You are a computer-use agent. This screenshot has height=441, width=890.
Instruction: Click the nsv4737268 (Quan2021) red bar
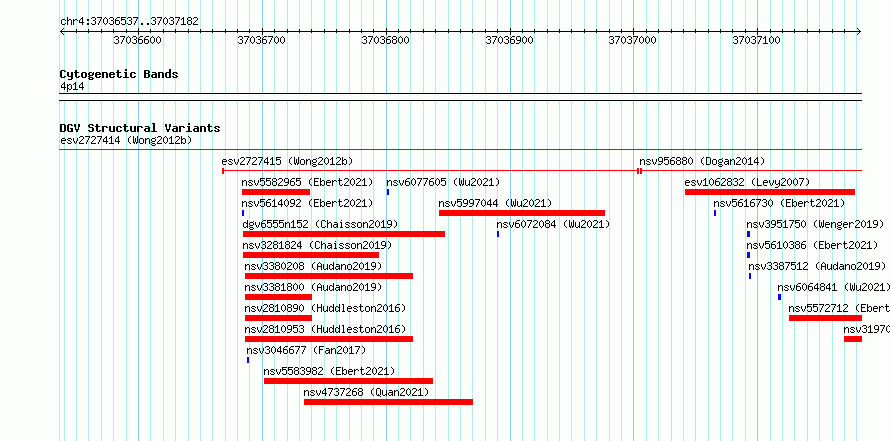(388, 402)
